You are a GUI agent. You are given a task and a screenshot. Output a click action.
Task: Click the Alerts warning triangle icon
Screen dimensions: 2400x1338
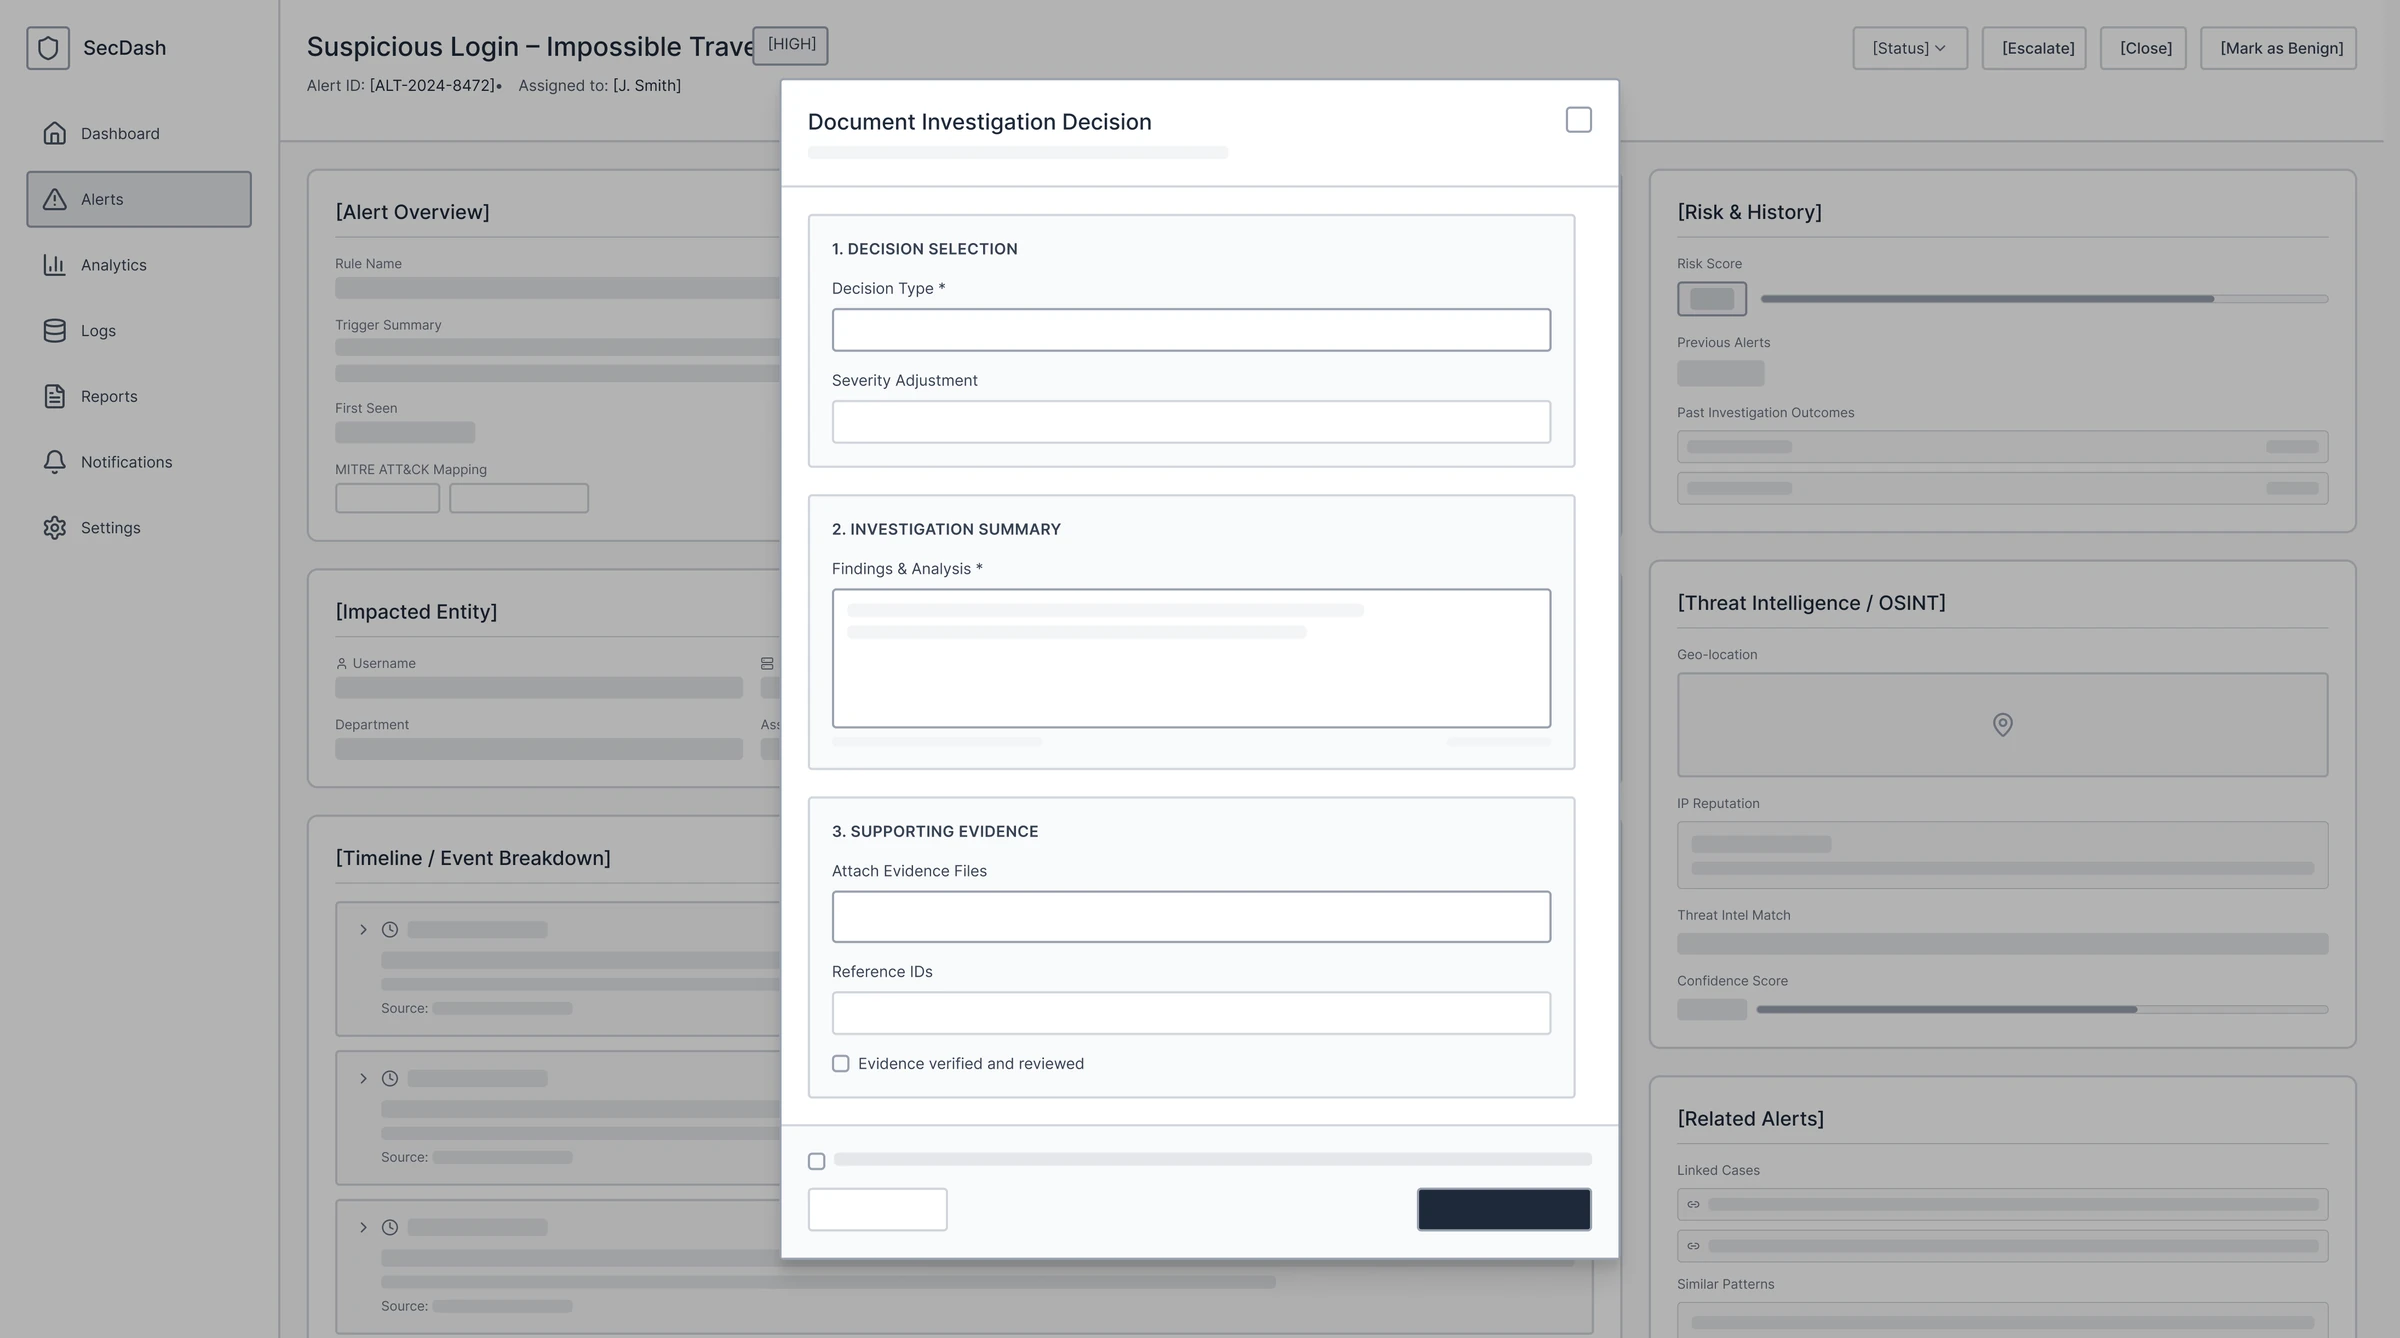click(55, 199)
